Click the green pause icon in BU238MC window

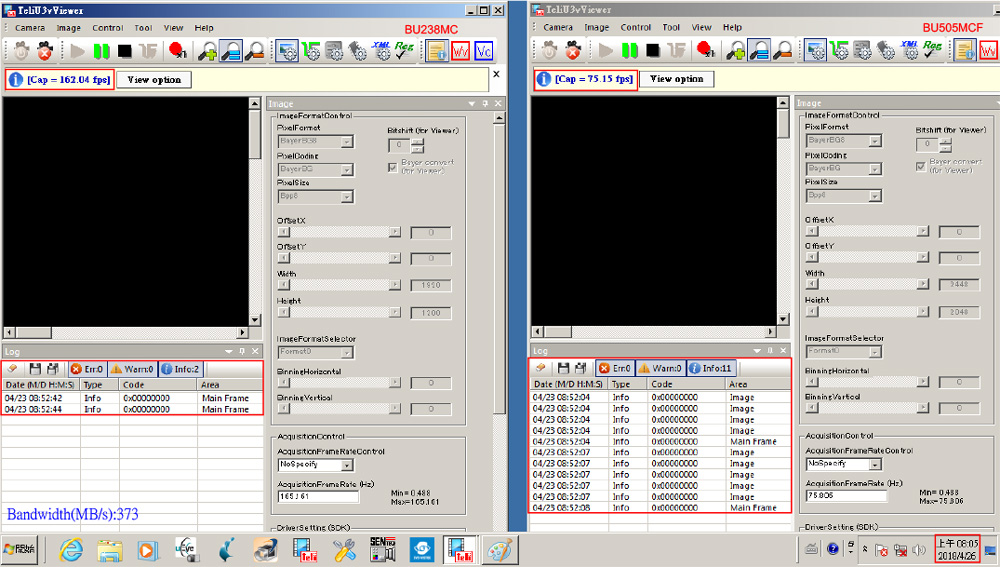tap(101, 50)
